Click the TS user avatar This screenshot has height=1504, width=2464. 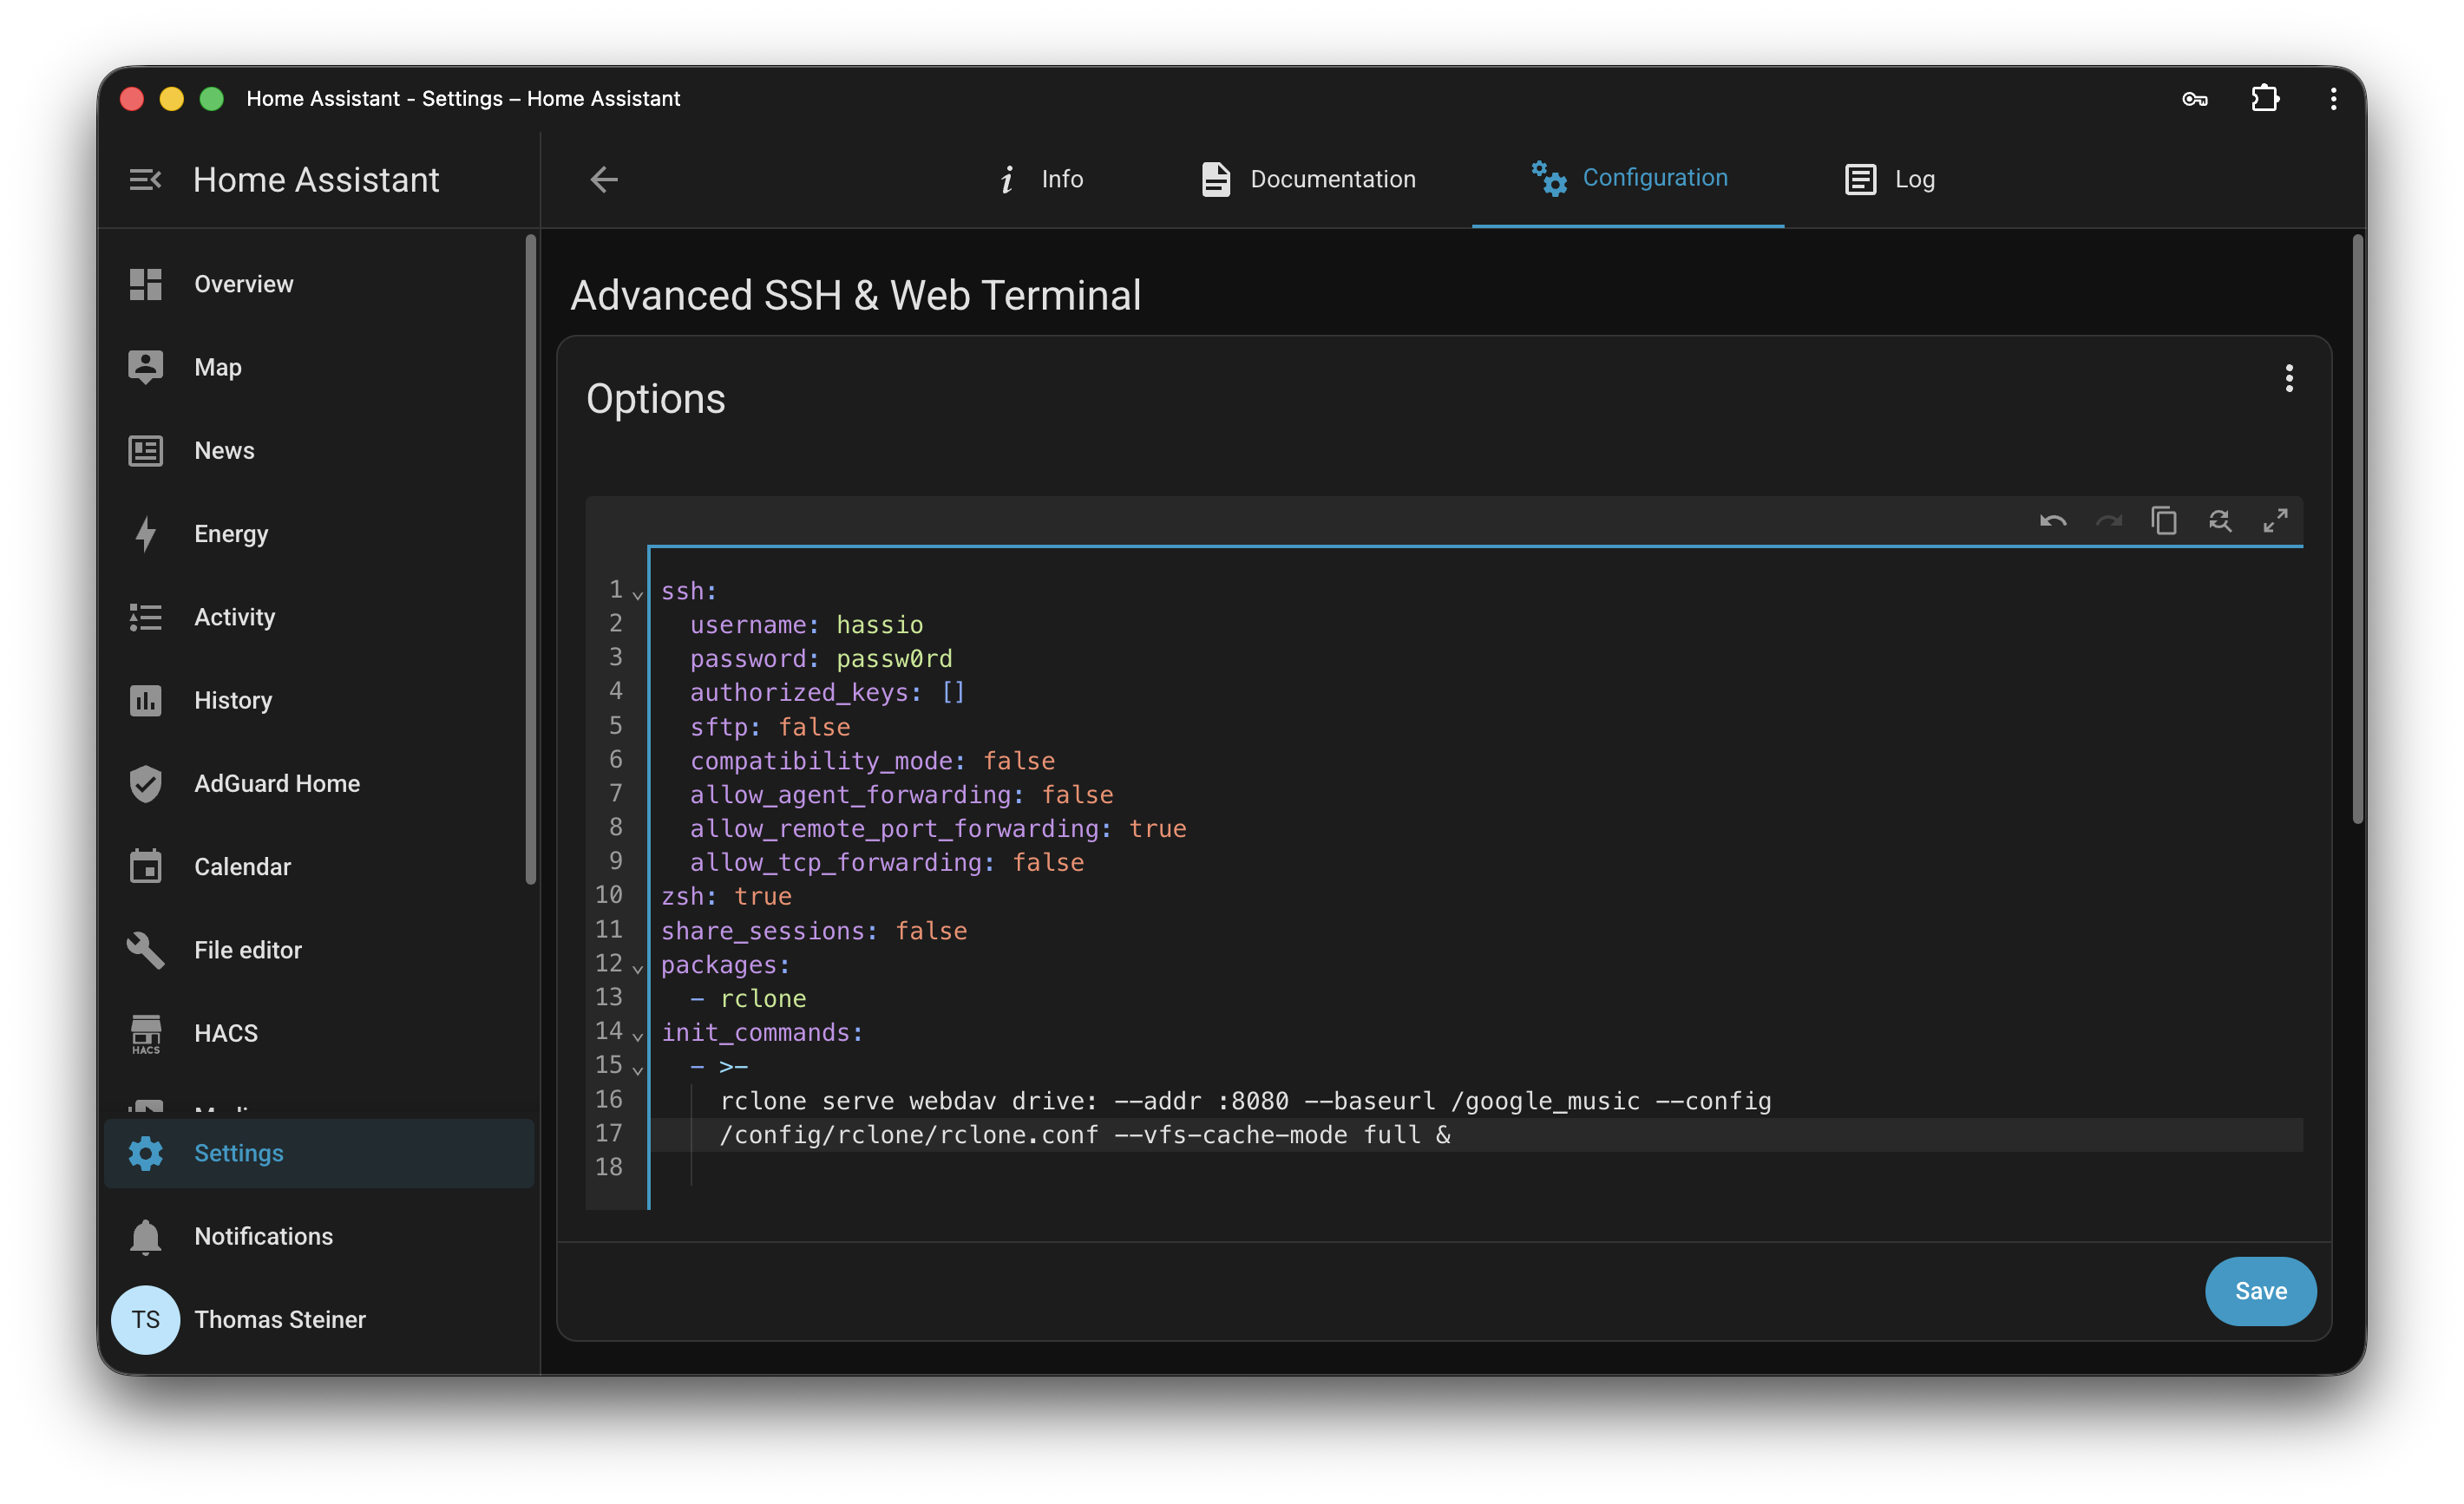[x=145, y=1319]
